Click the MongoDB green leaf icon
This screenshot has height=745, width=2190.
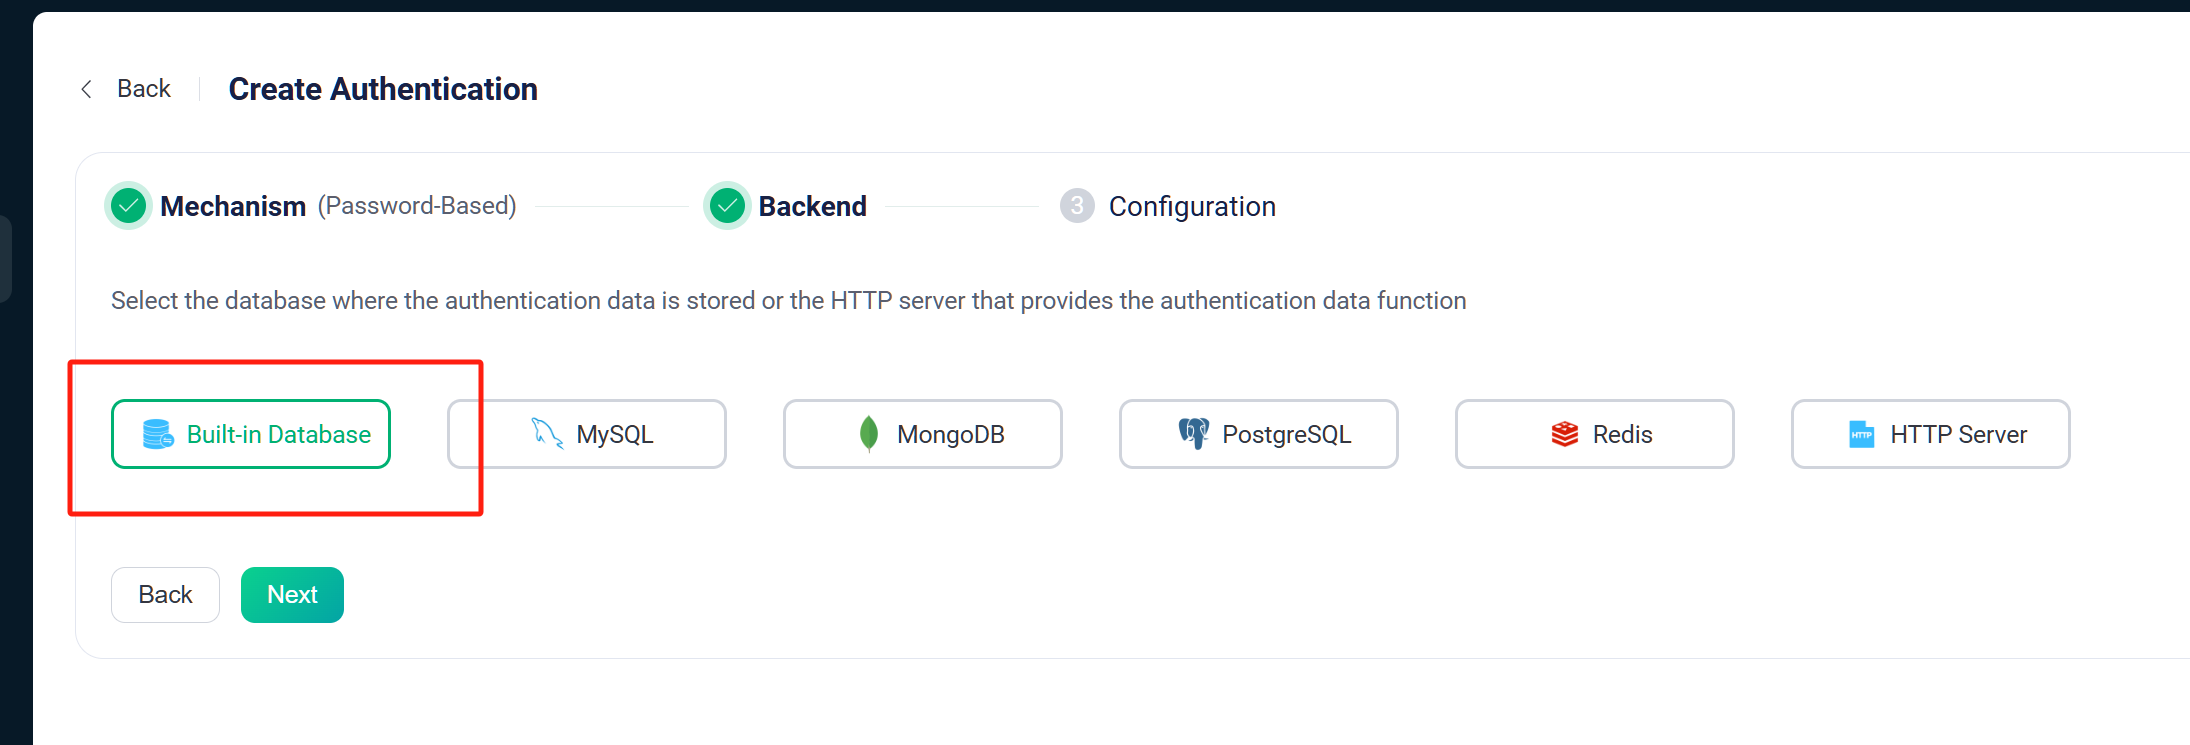(869, 434)
